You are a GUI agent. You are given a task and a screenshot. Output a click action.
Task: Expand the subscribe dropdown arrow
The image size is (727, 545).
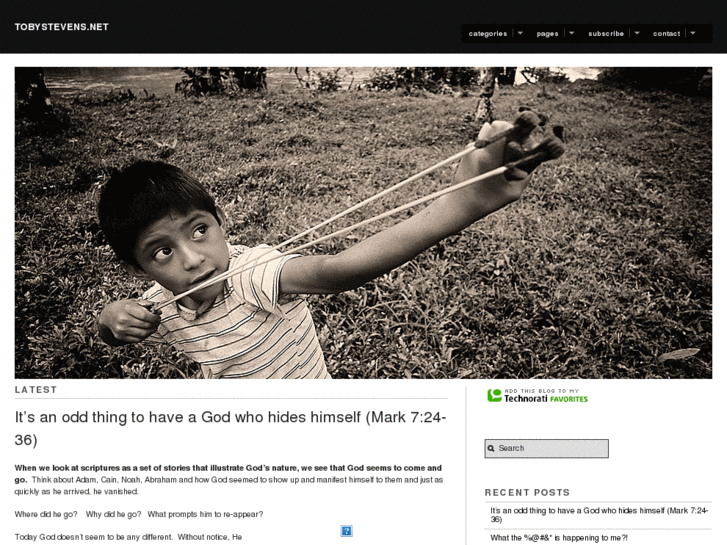click(637, 33)
